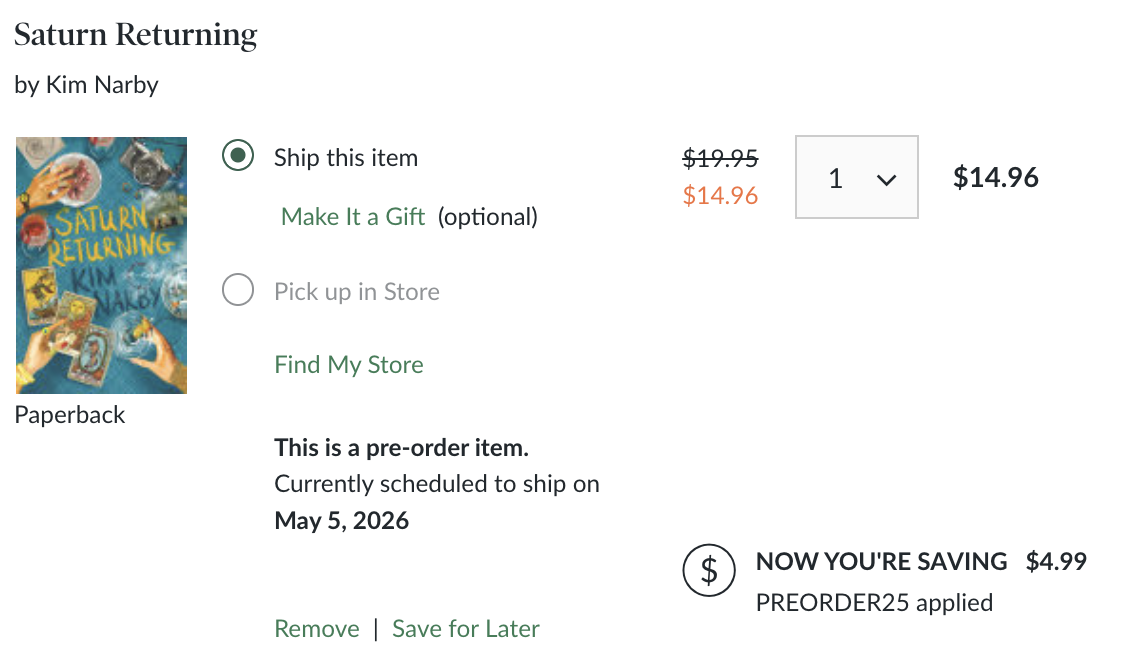The width and height of the screenshot is (1128, 672).
Task: Click the Make It a Gift link
Action: 353,217
